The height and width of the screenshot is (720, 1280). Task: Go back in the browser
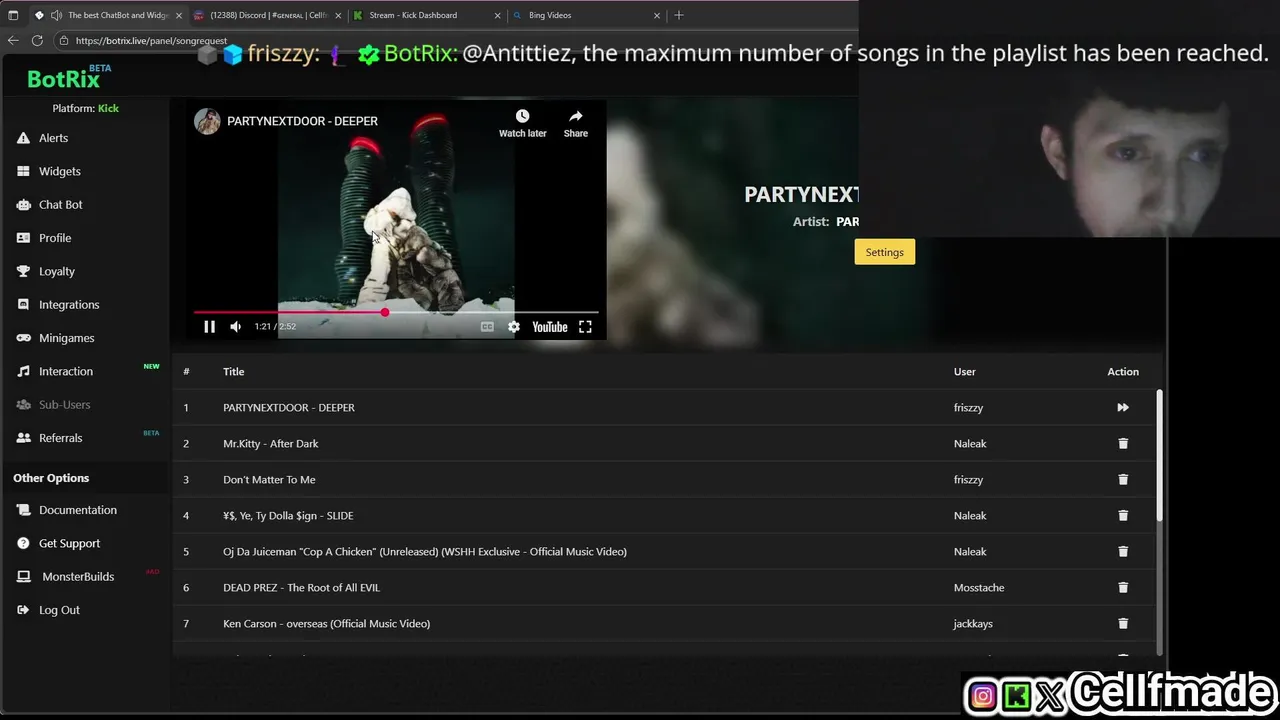pyautogui.click(x=13, y=40)
